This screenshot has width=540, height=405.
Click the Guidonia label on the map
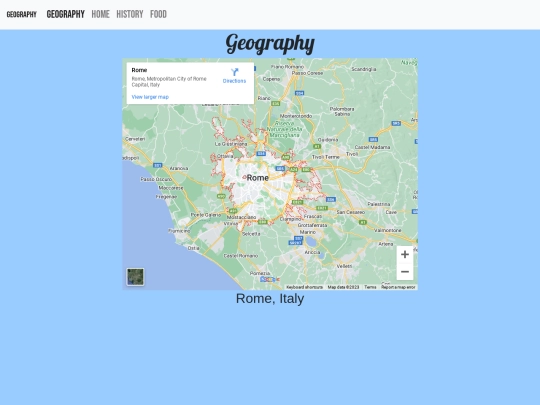click(x=328, y=140)
